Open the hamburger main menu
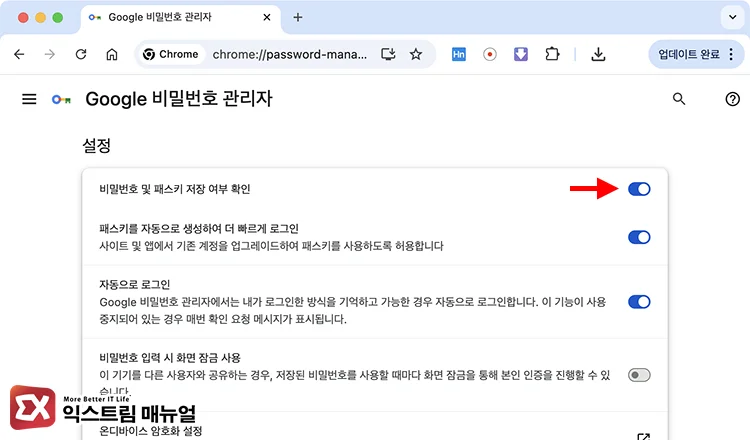This screenshot has width=750, height=440. 29,99
